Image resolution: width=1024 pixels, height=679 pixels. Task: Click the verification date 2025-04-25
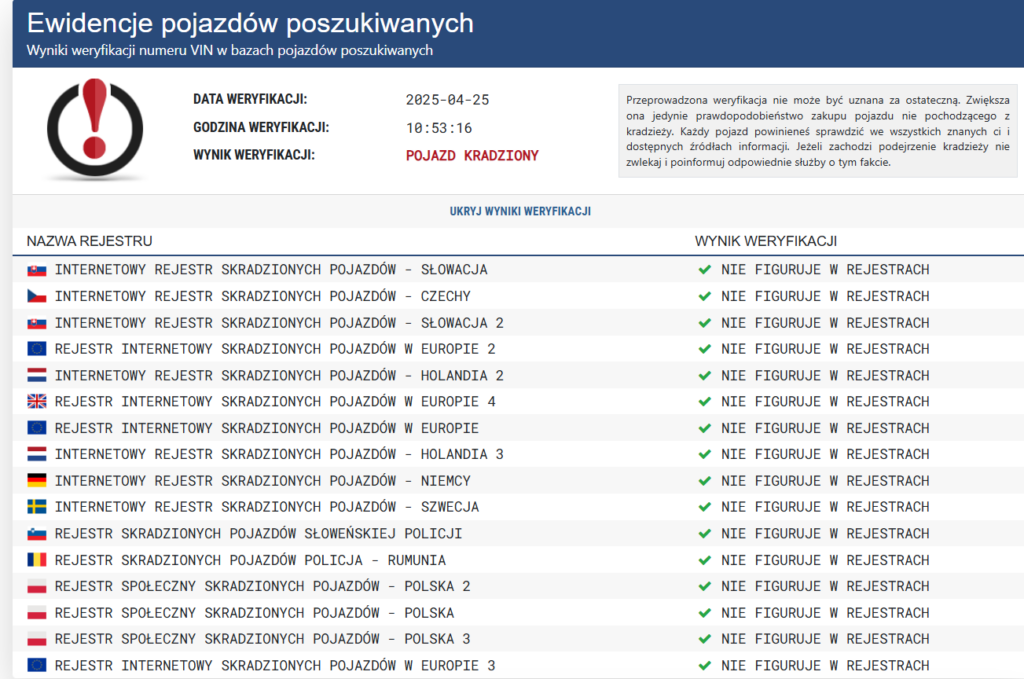pos(447,100)
